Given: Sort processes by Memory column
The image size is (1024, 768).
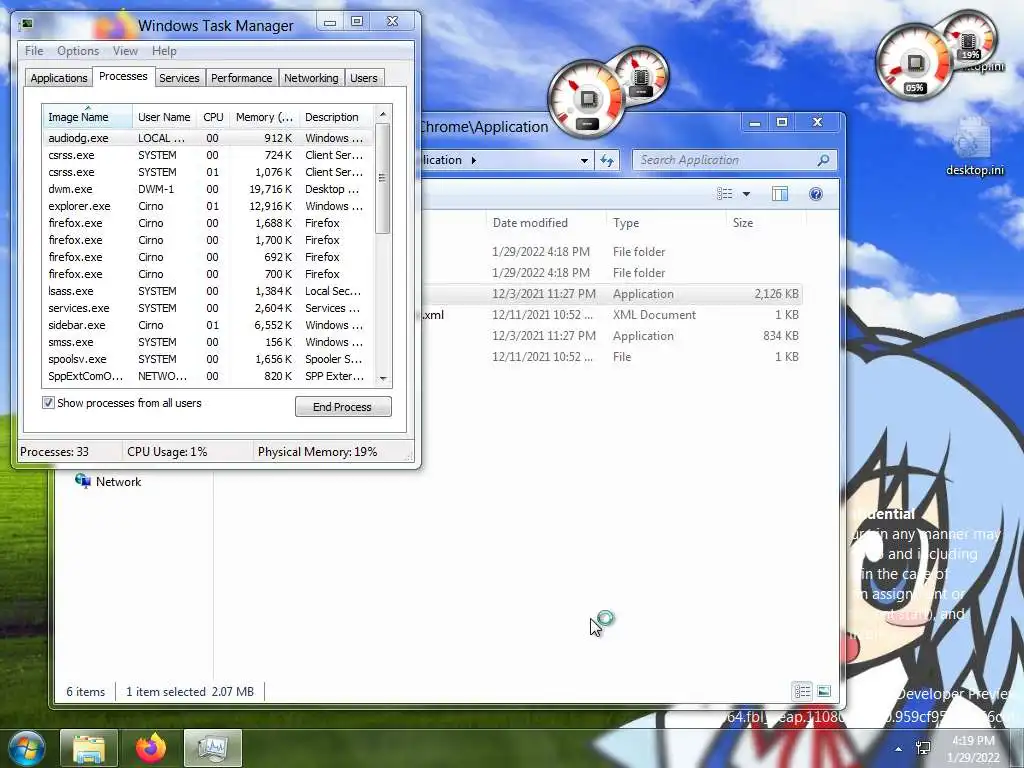Looking at the screenshot, I should click(264, 117).
